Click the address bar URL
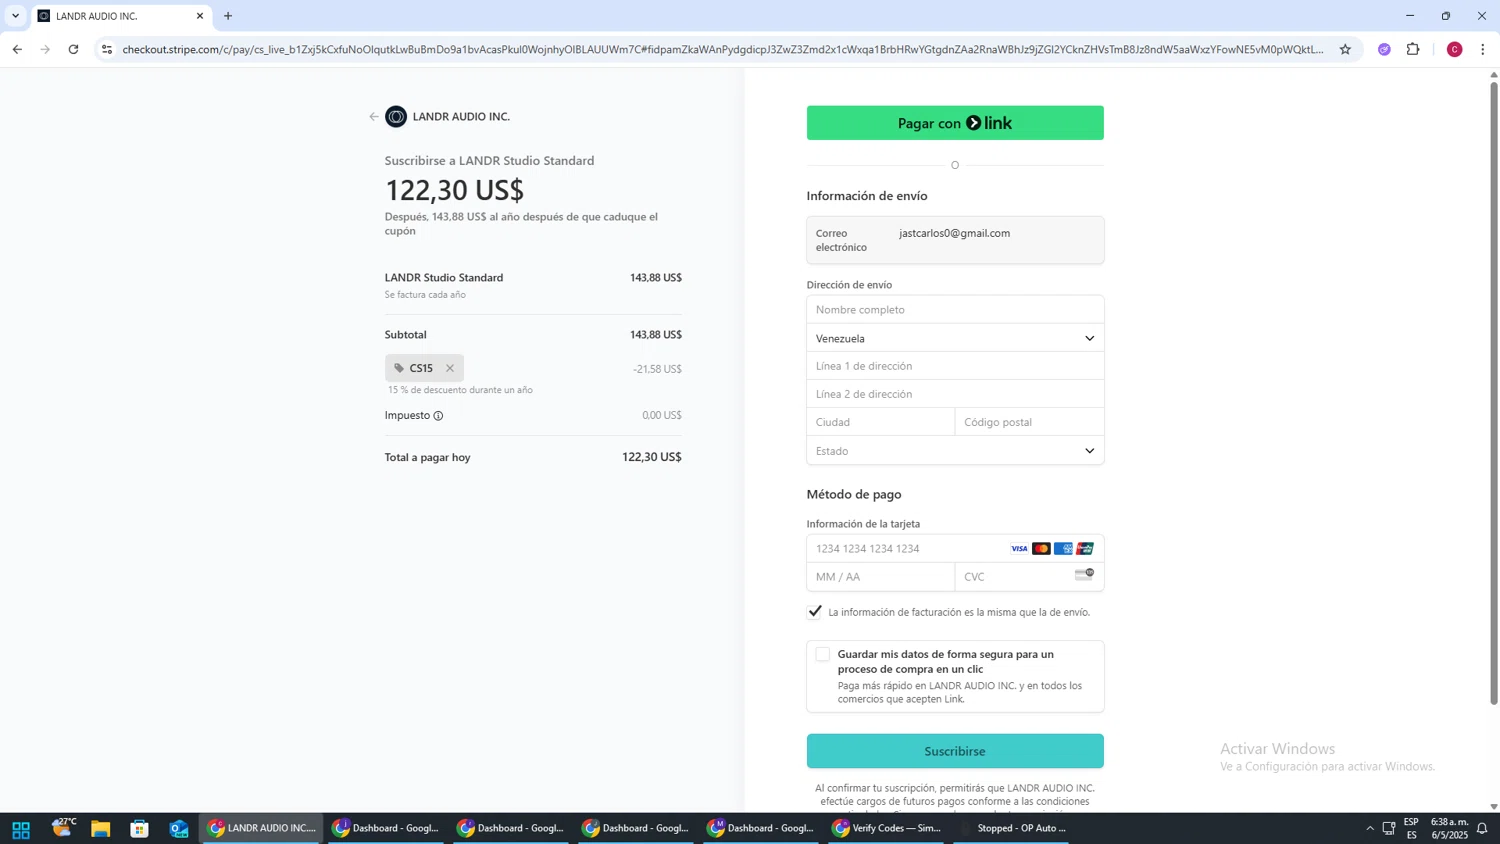Viewport: 1500px width, 844px height. (x=722, y=49)
